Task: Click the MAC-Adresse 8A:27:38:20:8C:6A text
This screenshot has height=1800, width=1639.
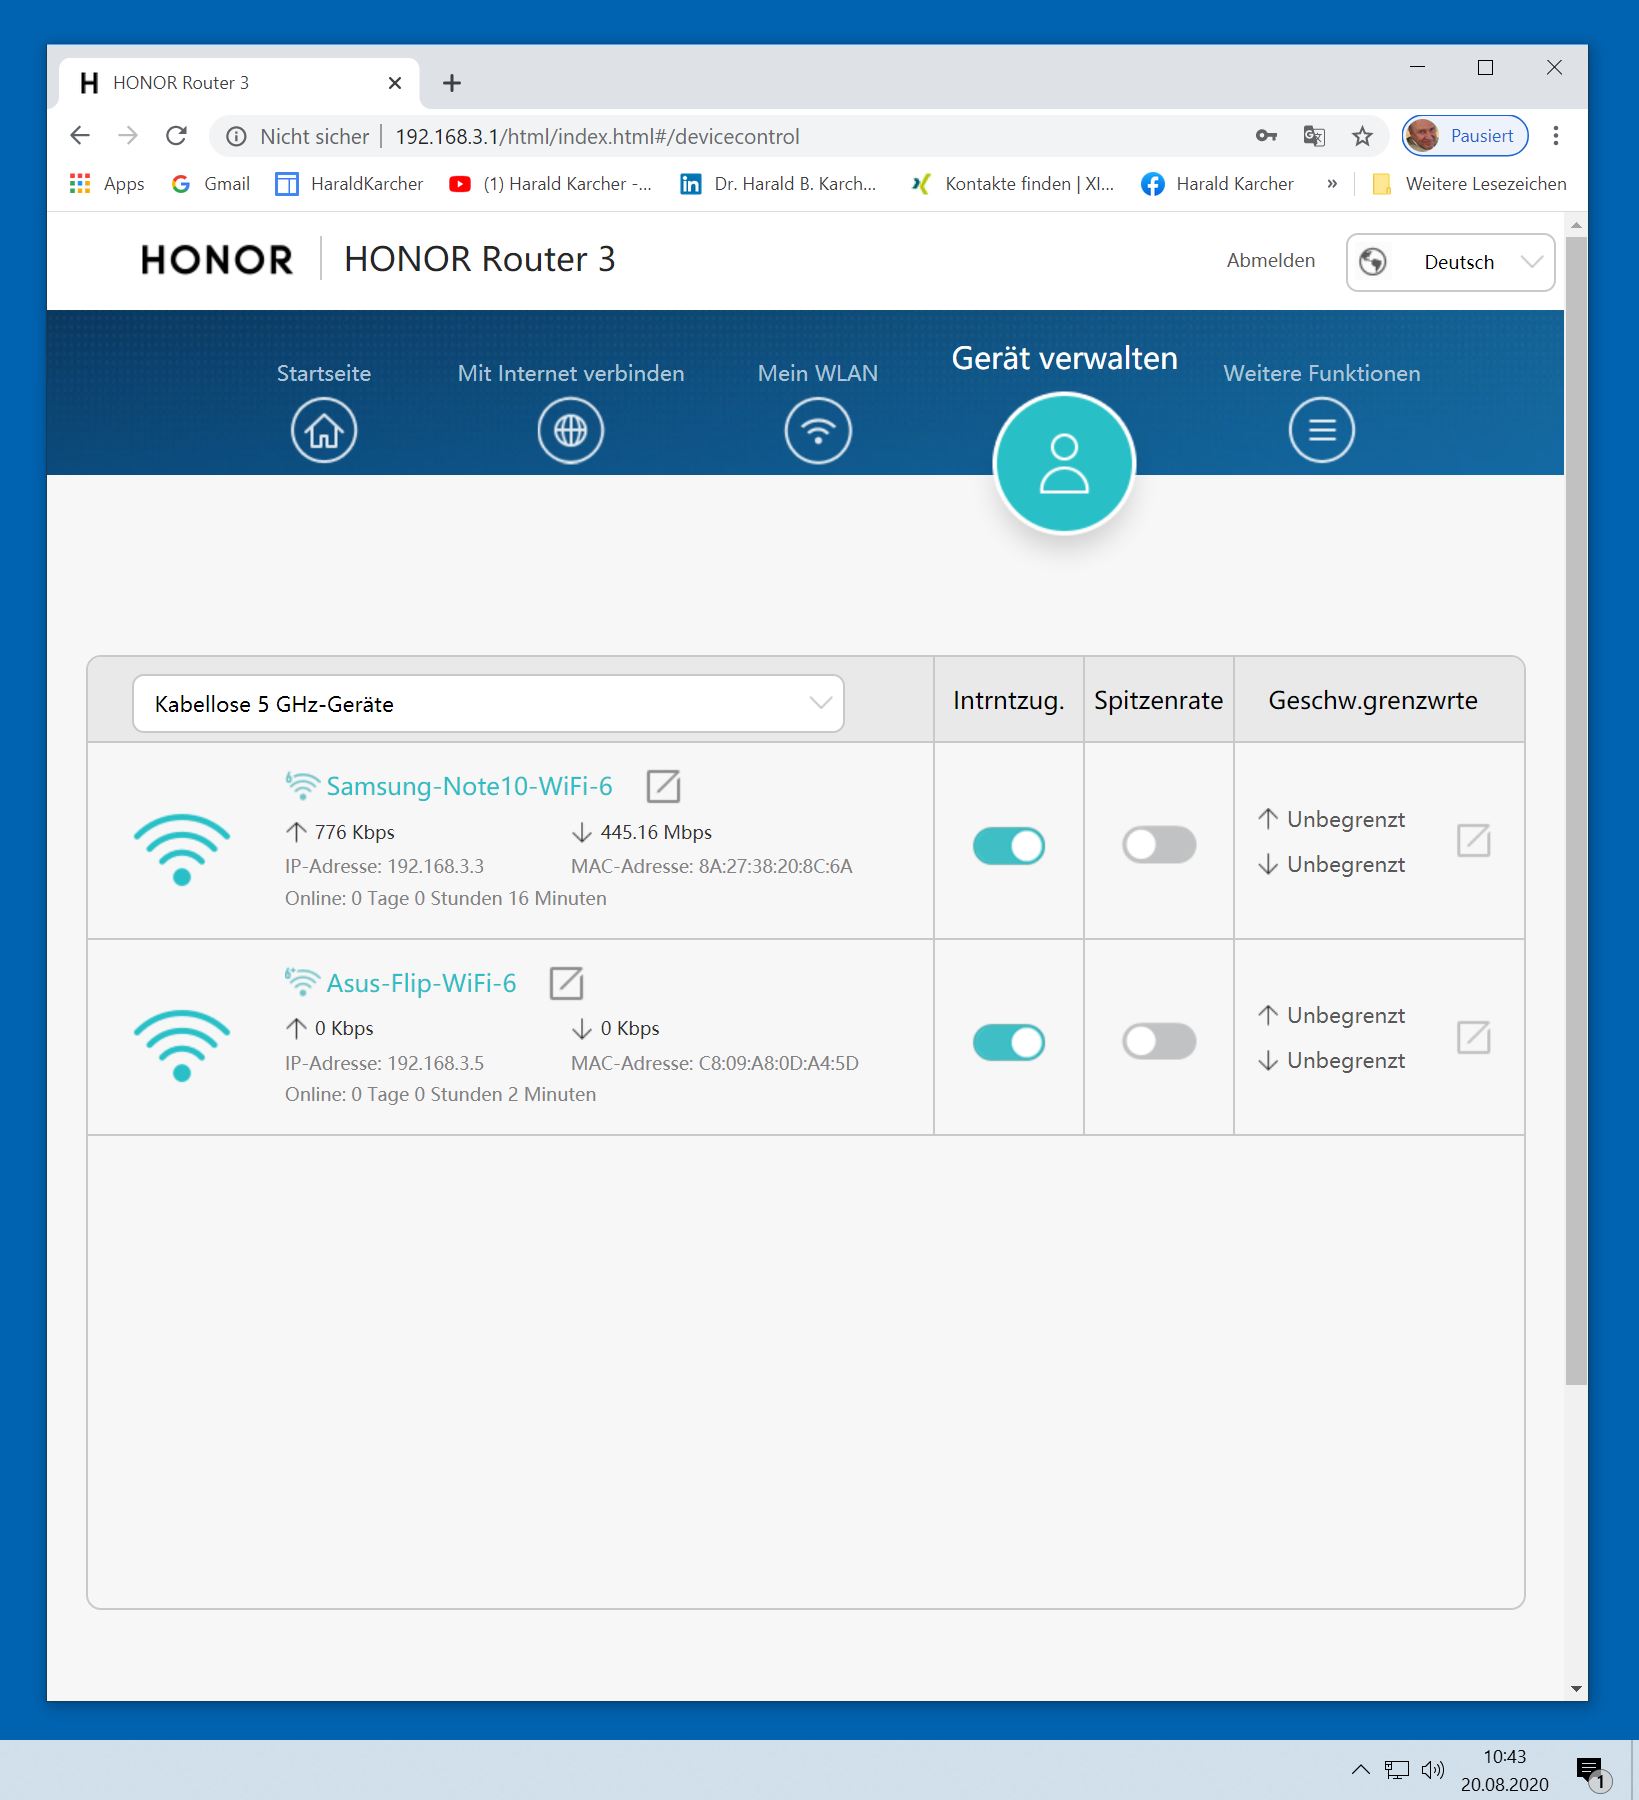Action: coord(711,866)
